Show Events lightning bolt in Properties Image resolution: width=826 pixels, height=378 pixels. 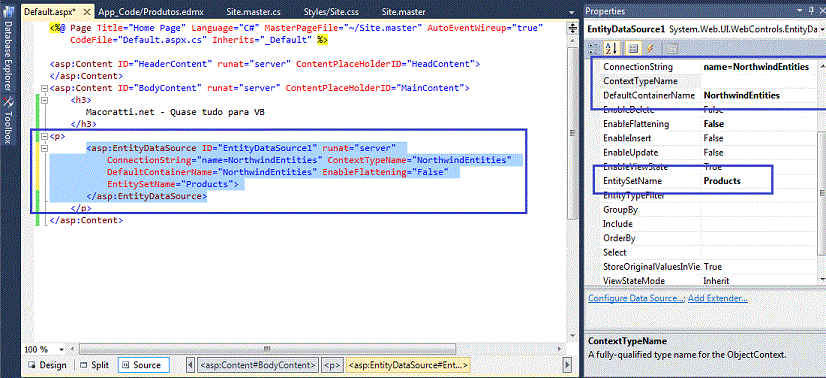tap(650, 48)
